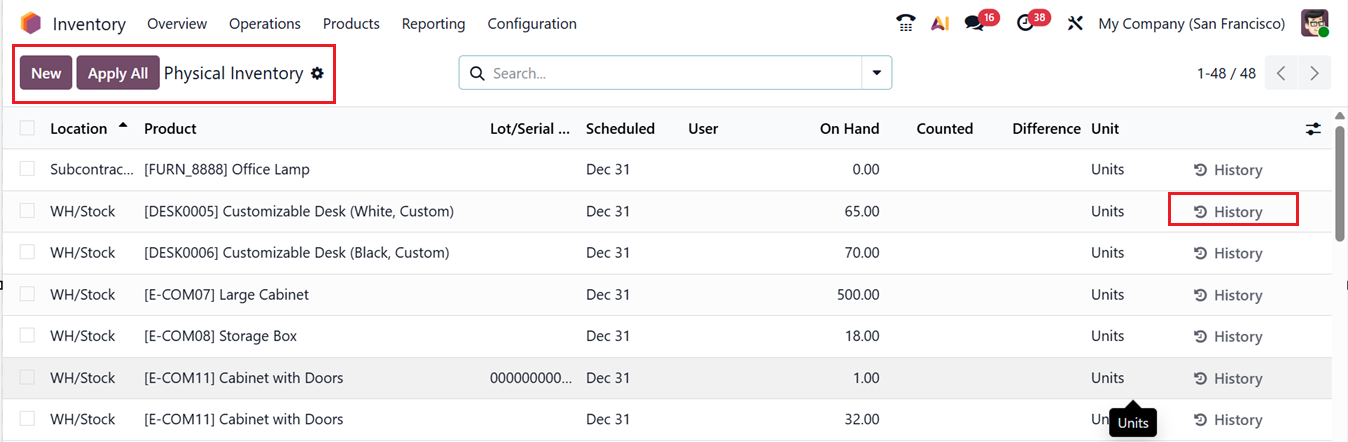The image size is (1348, 442).
Task: Click the Inventory app logo icon
Action: pyautogui.click(x=31, y=23)
